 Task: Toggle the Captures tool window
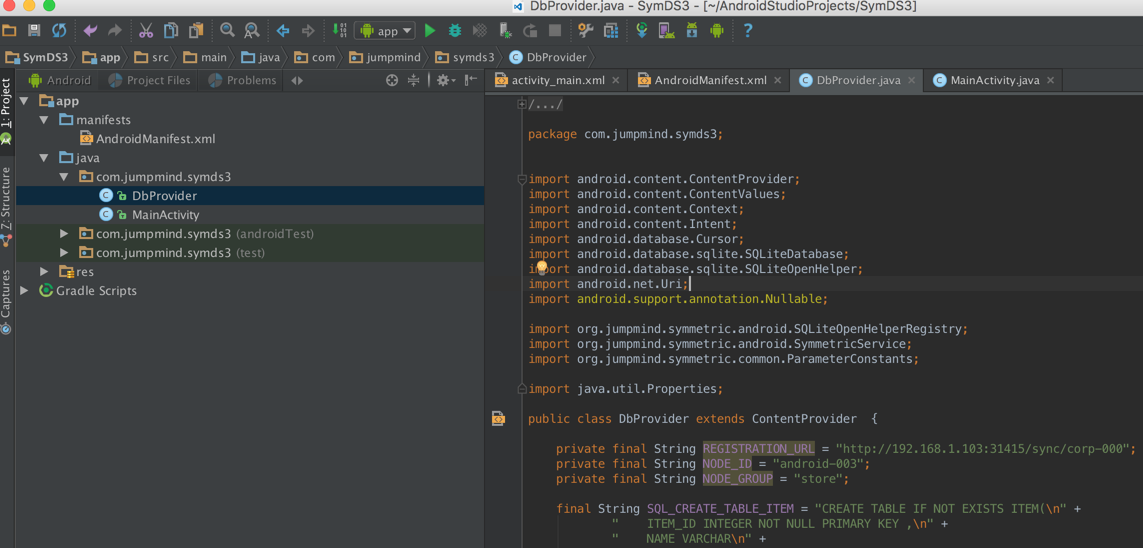click(x=7, y=300)
